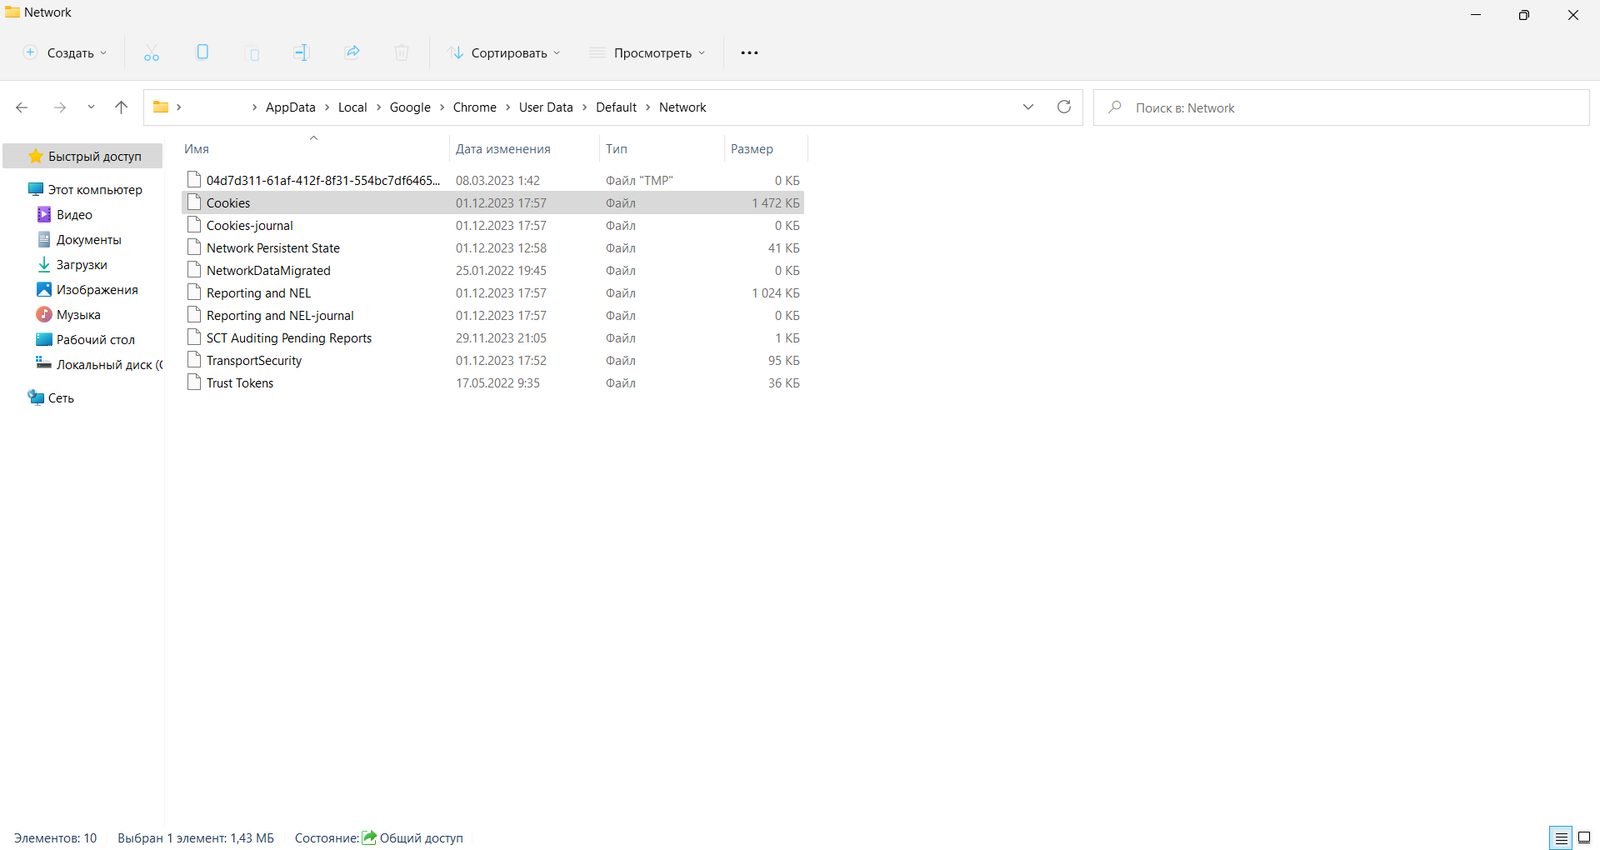Open the three-dots more options menu

(749, 53)
